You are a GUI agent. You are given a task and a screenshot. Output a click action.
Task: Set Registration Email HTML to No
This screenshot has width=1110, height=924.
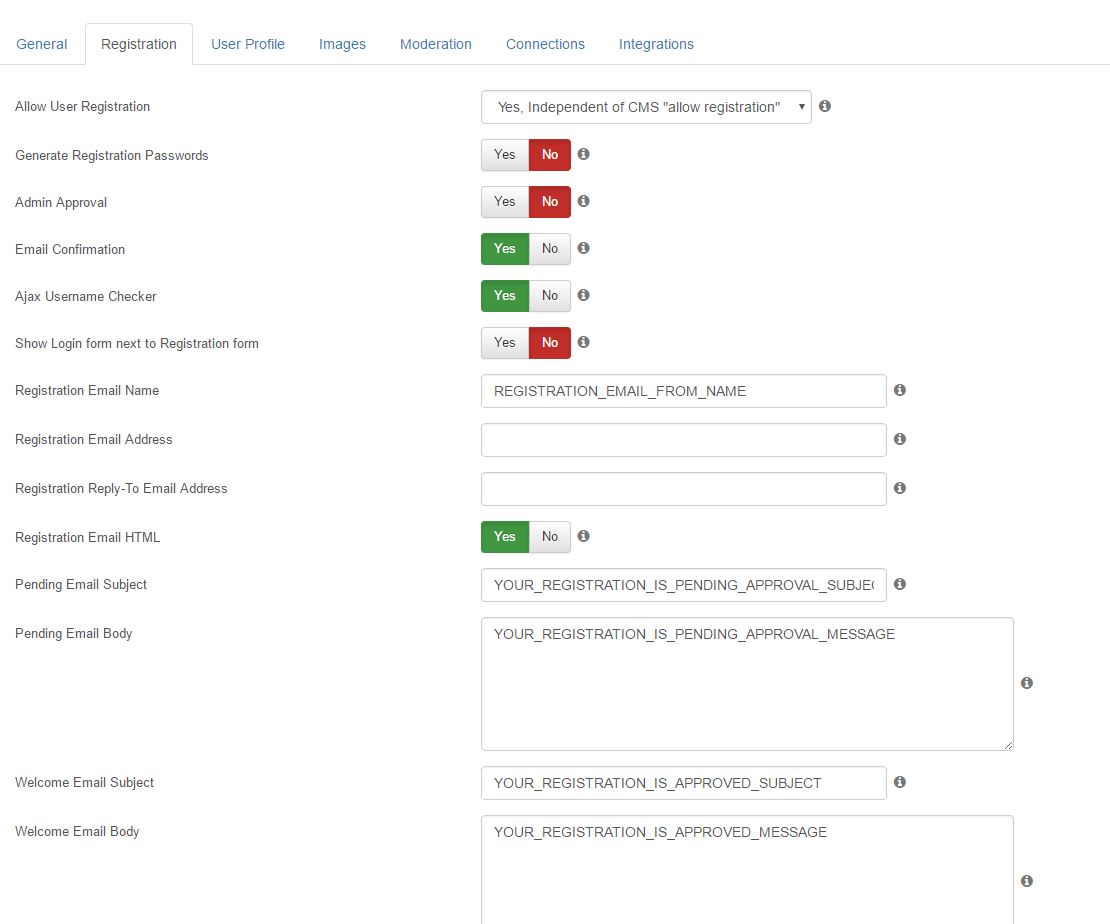coord(550,537)
